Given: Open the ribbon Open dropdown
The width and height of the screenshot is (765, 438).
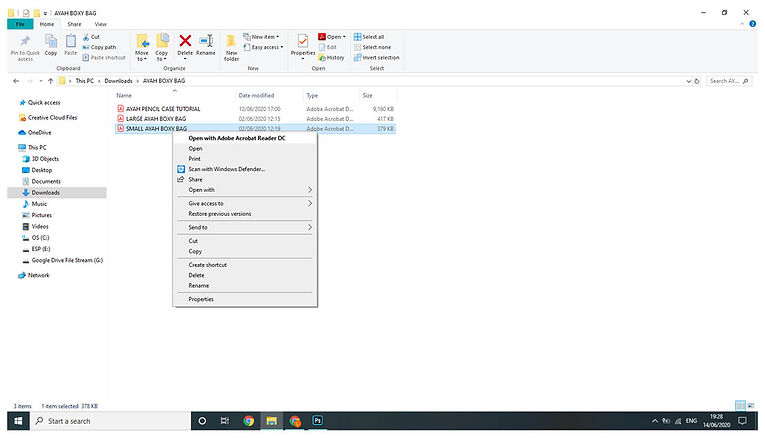Looking at the screenshot, I should click(x=344, y=37).
